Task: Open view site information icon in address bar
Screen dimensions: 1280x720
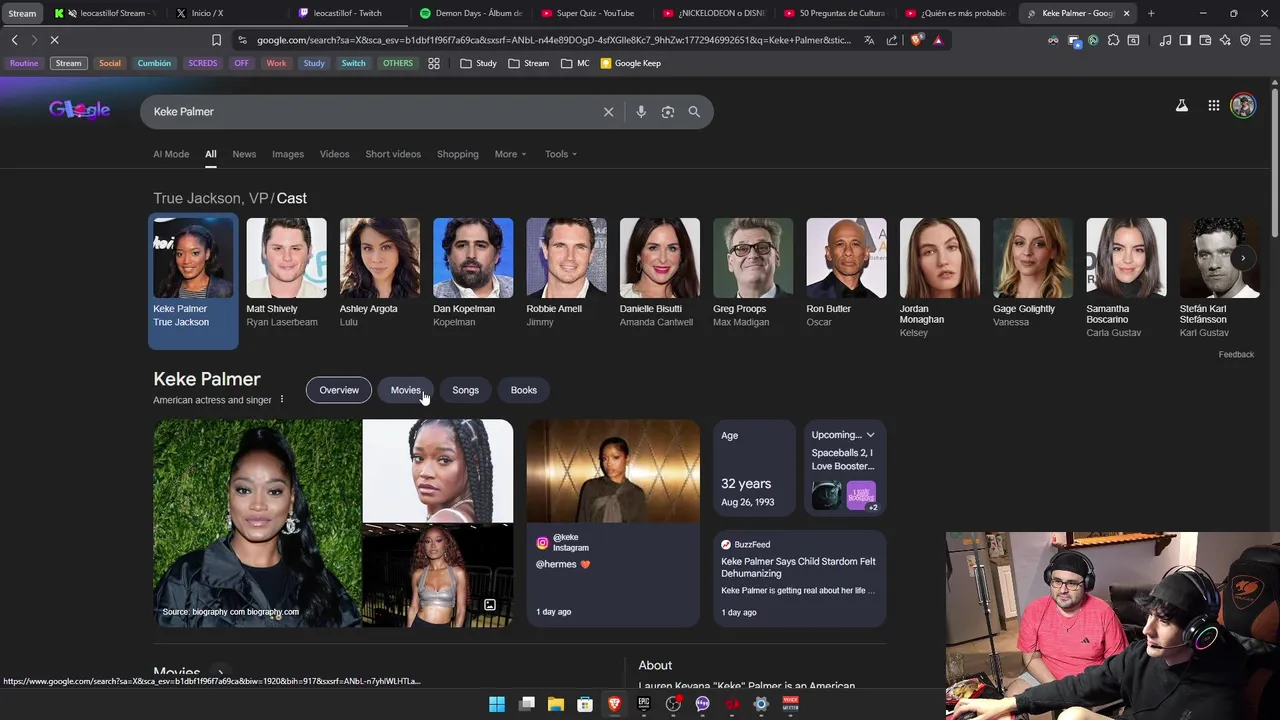Action: pyautogui.click(x=242, y=40)
